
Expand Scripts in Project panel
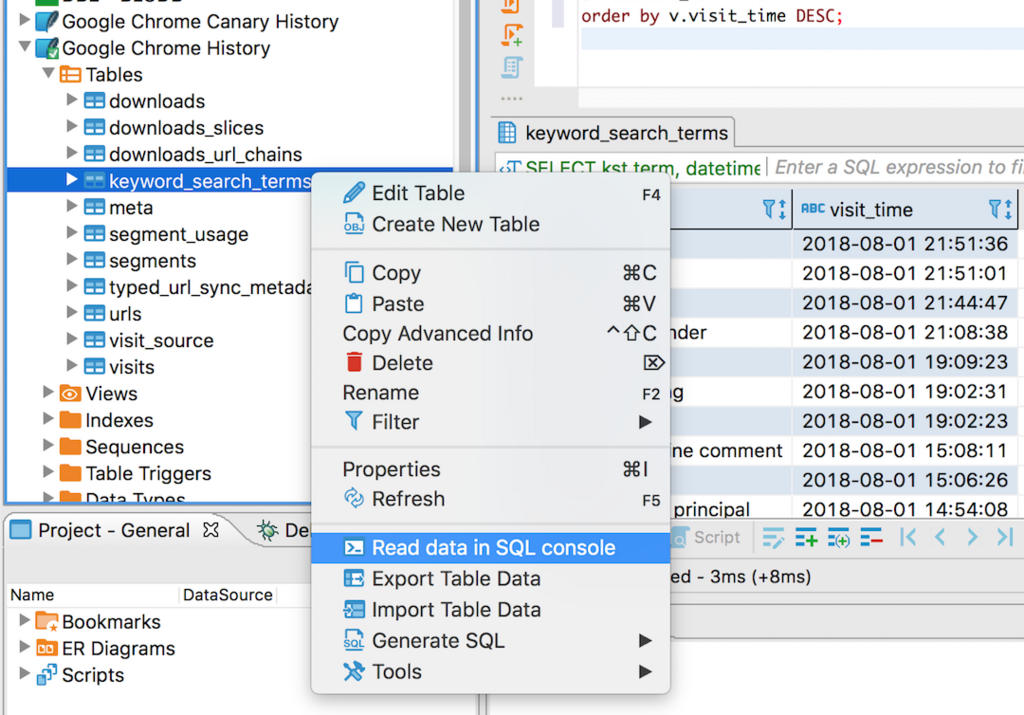pyautogui.click(x=24, y=674)
